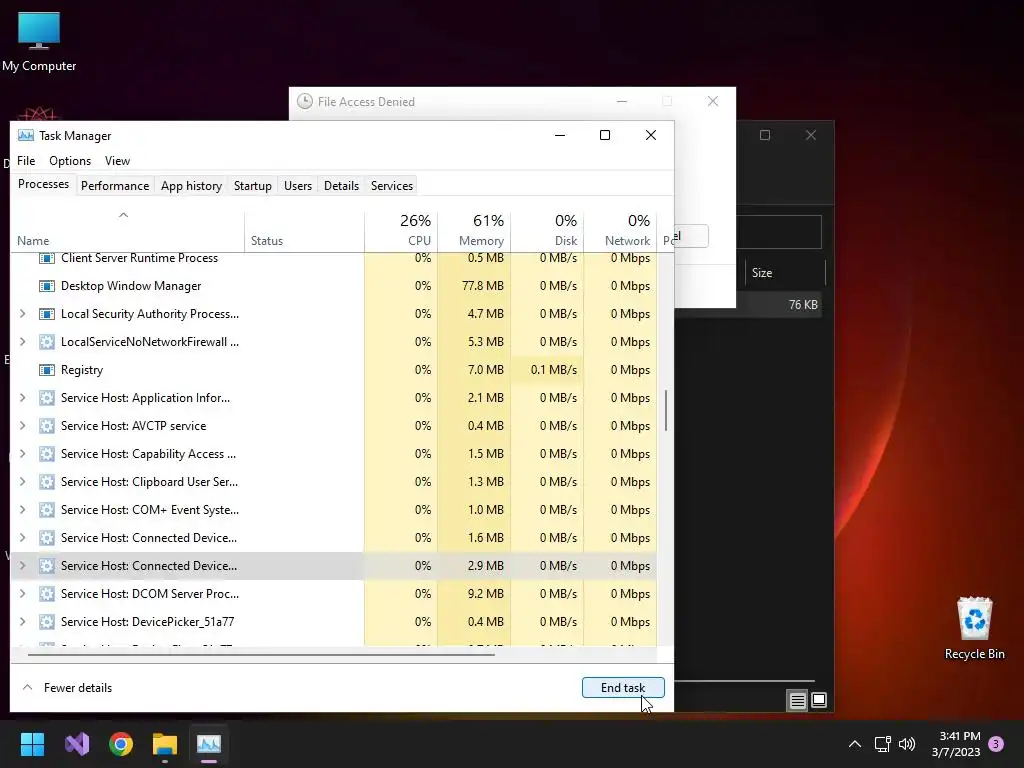
Task: Expand LocalServiceNoNetworkFirewall row
Action: point(22,342)
